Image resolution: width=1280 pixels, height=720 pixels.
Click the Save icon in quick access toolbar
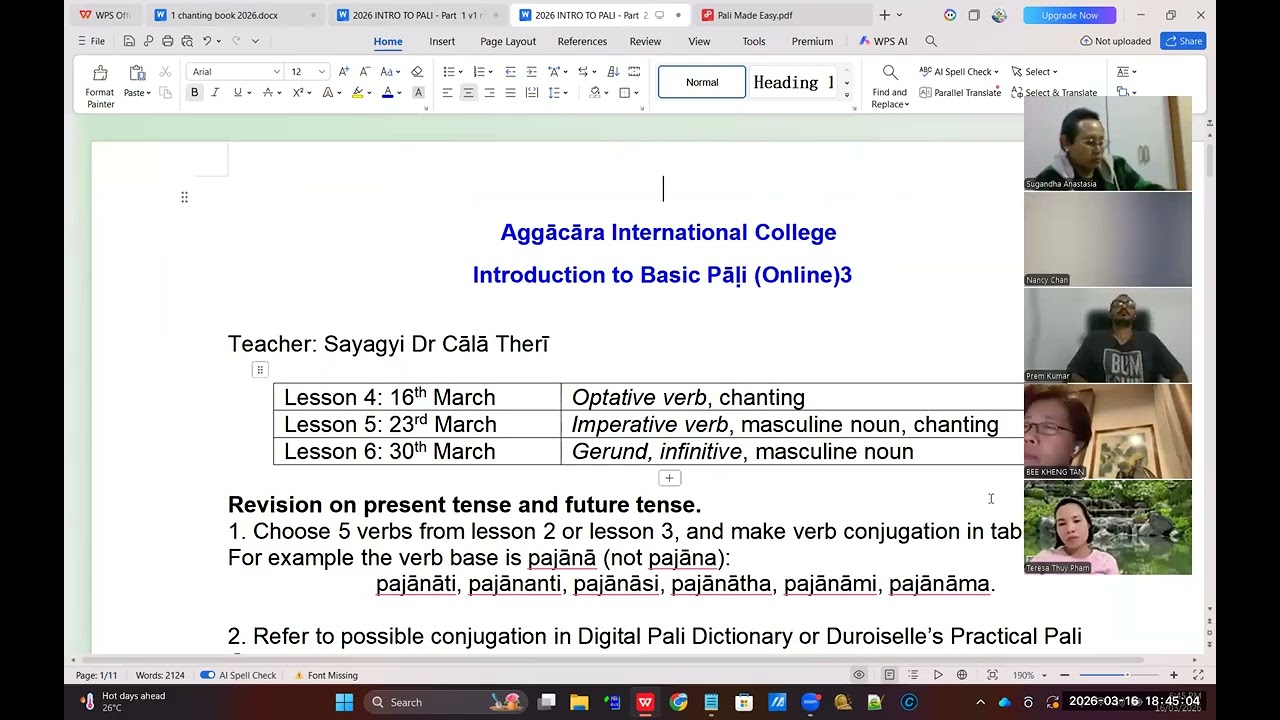(129, 41)
